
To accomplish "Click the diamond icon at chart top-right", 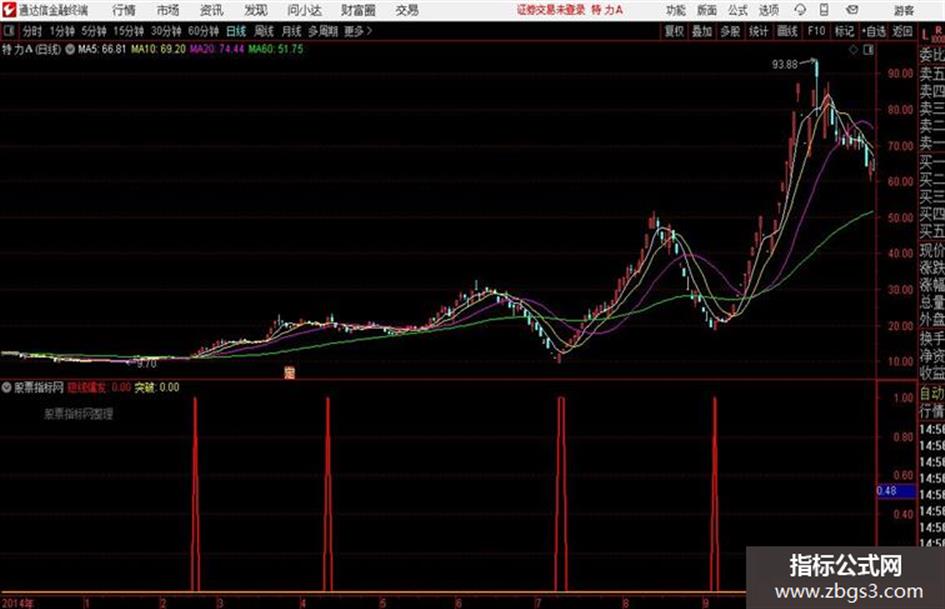I will click(853, 50).
